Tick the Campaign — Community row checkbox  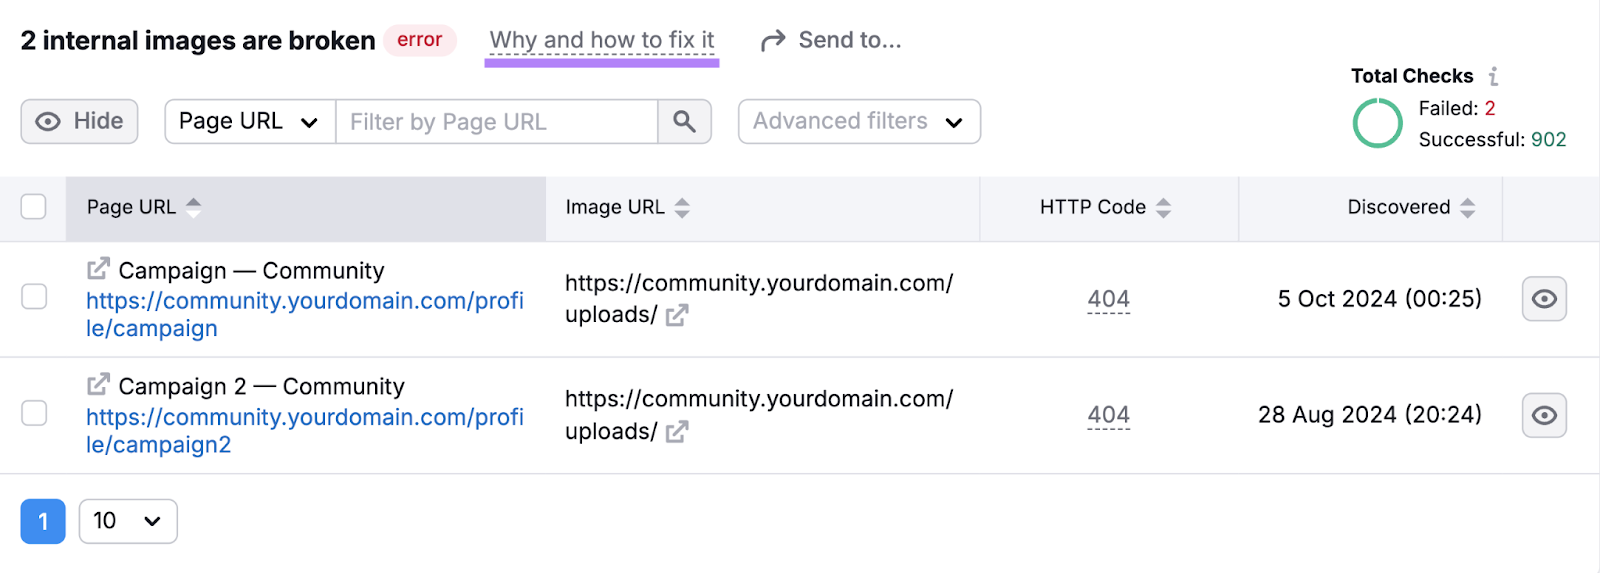point(34,297)
